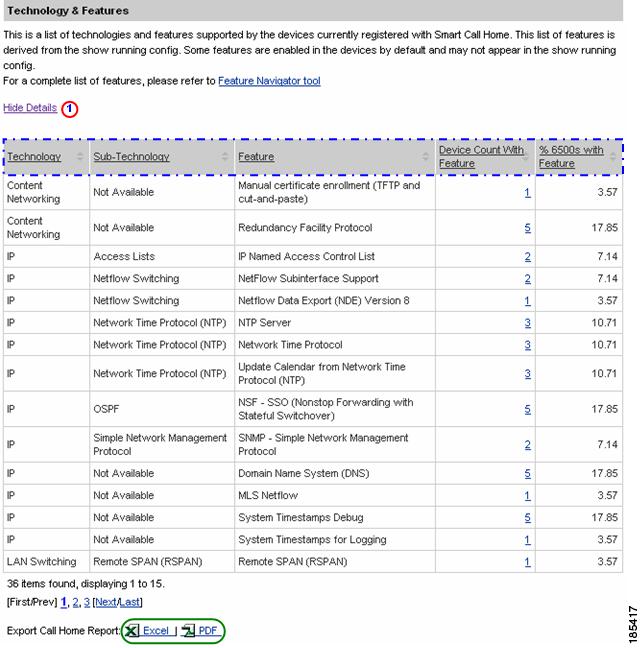Click the PDF export icon
This screenshot has width=641, height=648.
pos(188,631)
